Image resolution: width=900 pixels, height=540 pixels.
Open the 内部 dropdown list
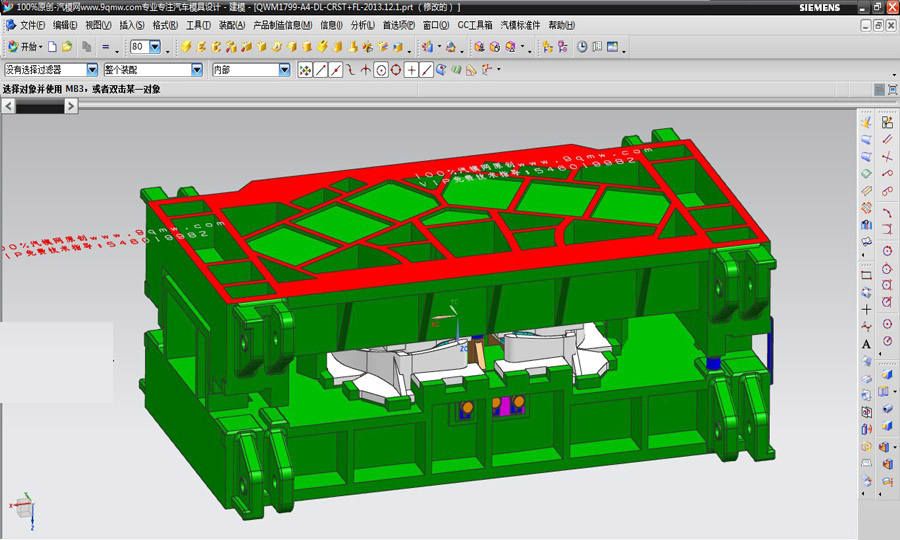(x=284, y=70)
